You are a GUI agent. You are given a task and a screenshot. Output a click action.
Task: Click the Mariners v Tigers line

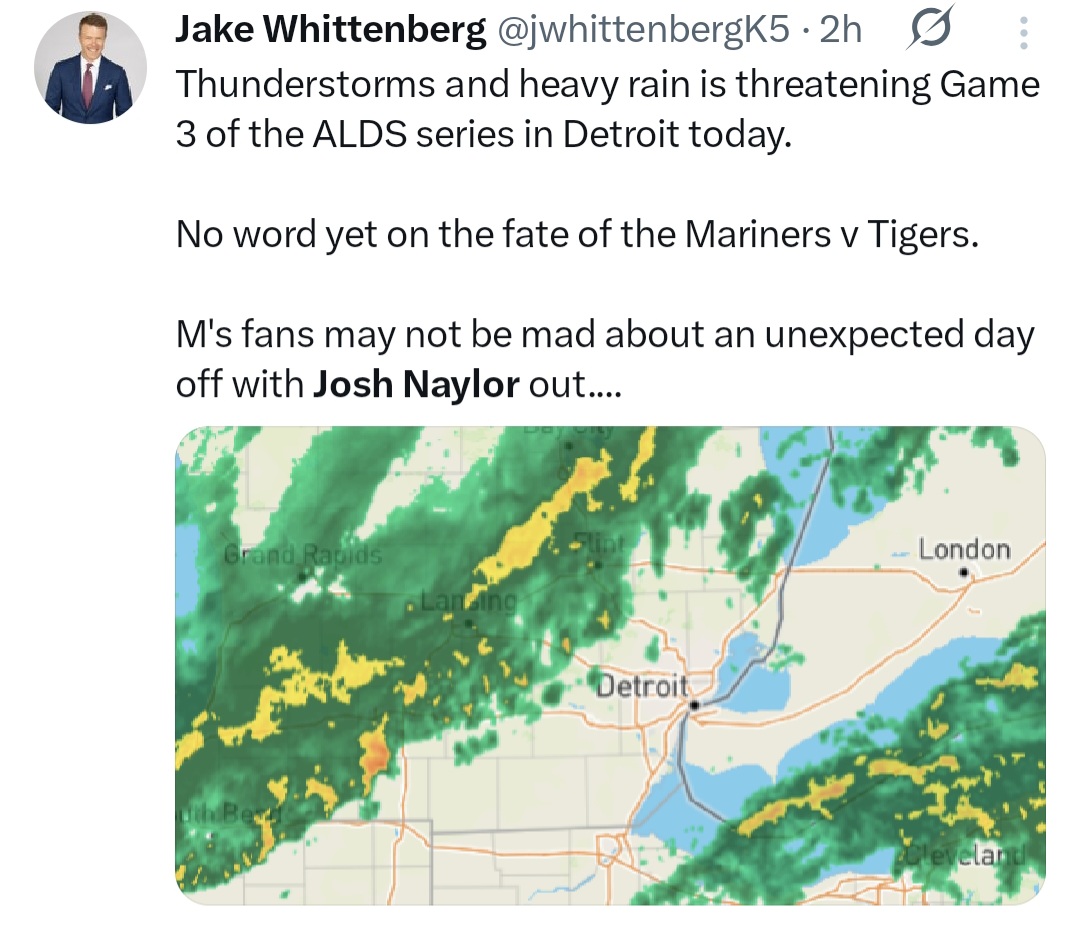pyautogui.click(x=576, y=235)
